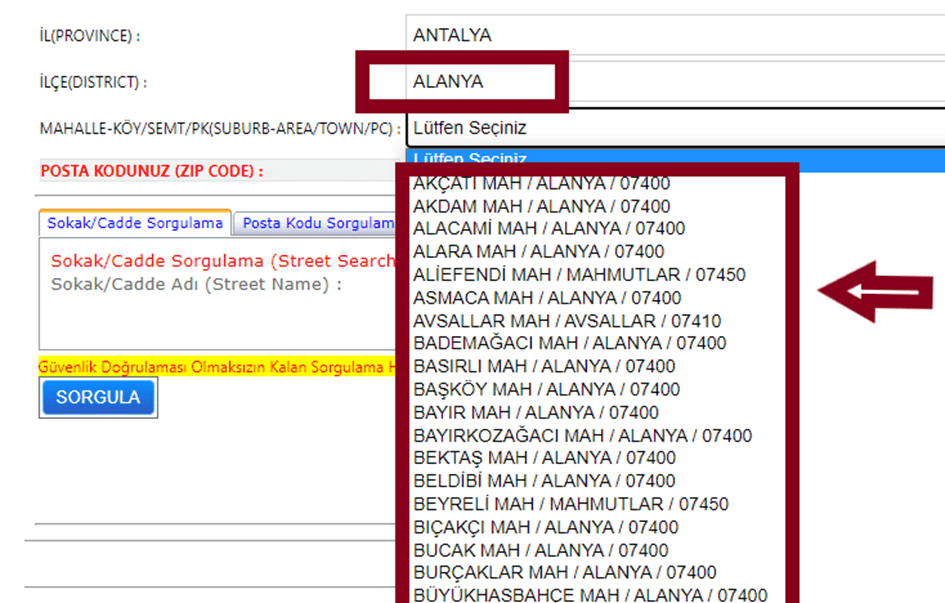Select AKDAM MAH / ALANYA / 07400
The height and width of the screenshot is (603, 945).
tap(541, 207)
